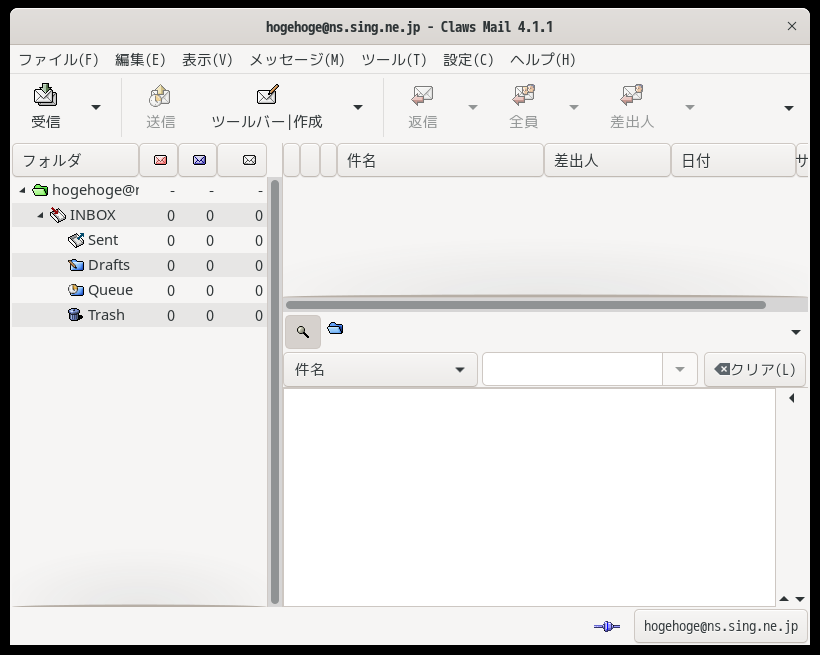Click the INBOX folder icon

click(58, 215)
